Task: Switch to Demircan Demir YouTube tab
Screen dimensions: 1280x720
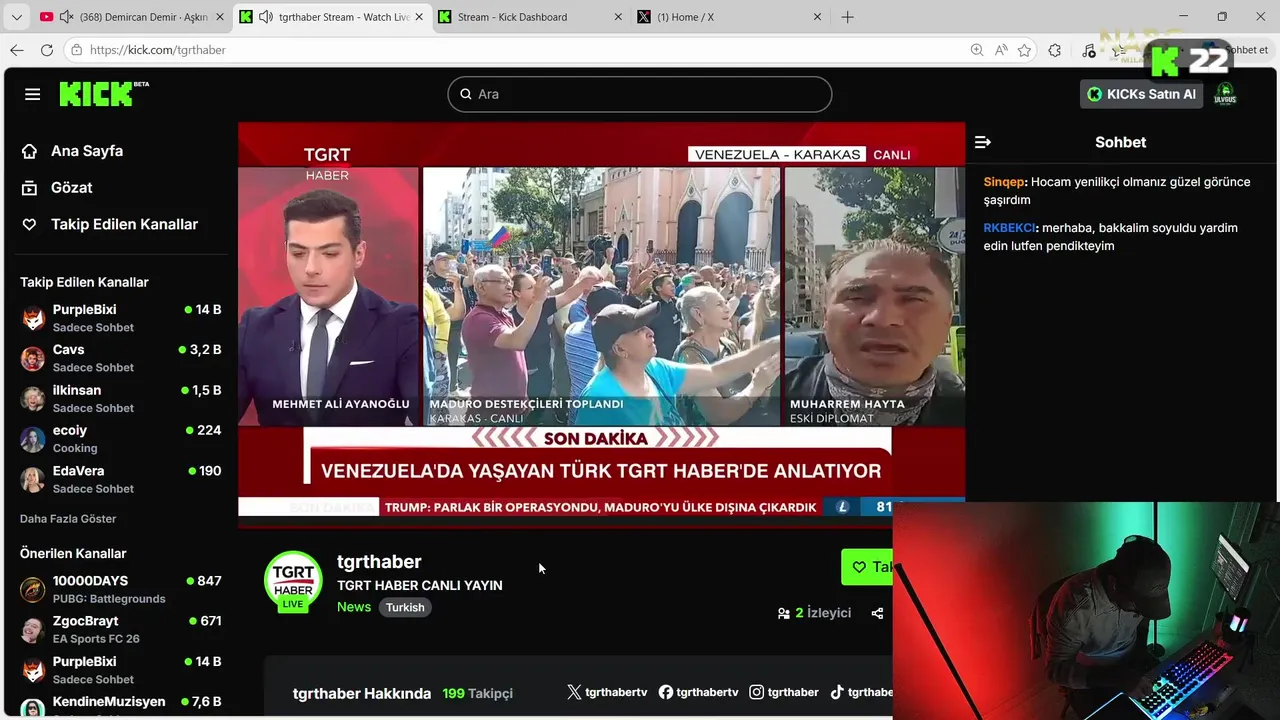Action: click(131, 17)
